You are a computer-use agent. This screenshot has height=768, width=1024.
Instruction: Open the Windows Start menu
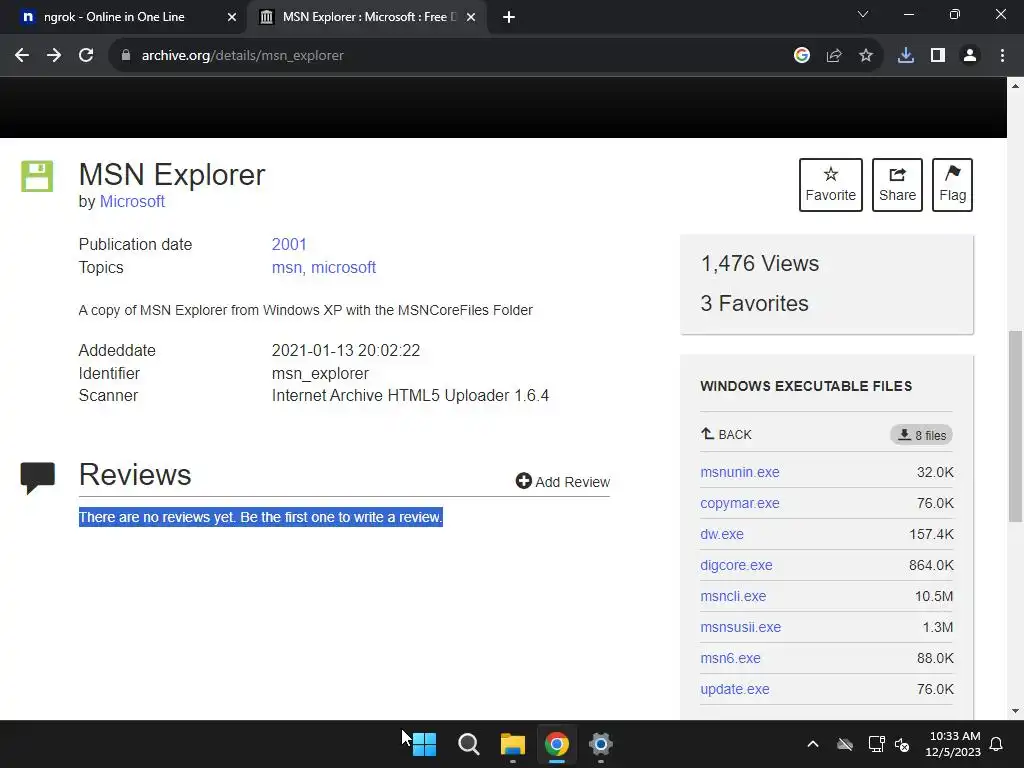[424, 744]
